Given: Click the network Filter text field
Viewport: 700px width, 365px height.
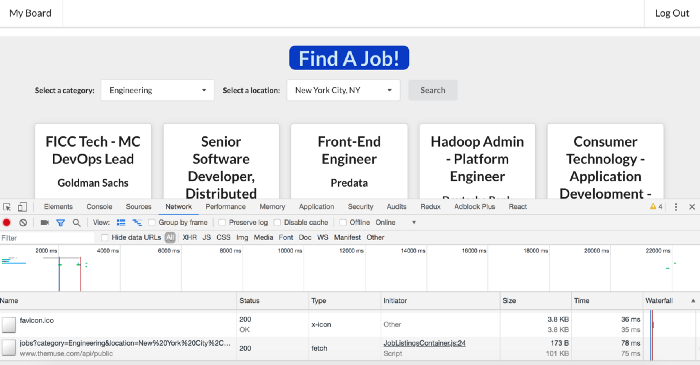Looking at the screenshot, I should (47, 238).
